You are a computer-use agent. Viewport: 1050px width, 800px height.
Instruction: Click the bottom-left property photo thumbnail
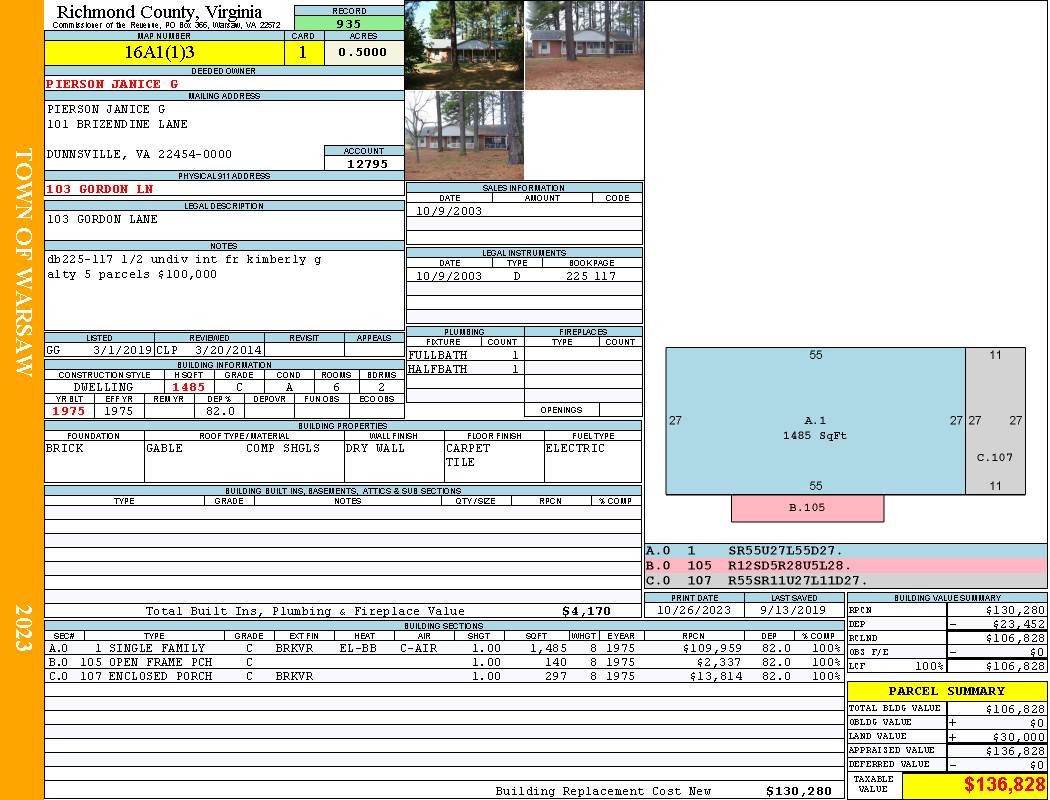click(464, 135)
